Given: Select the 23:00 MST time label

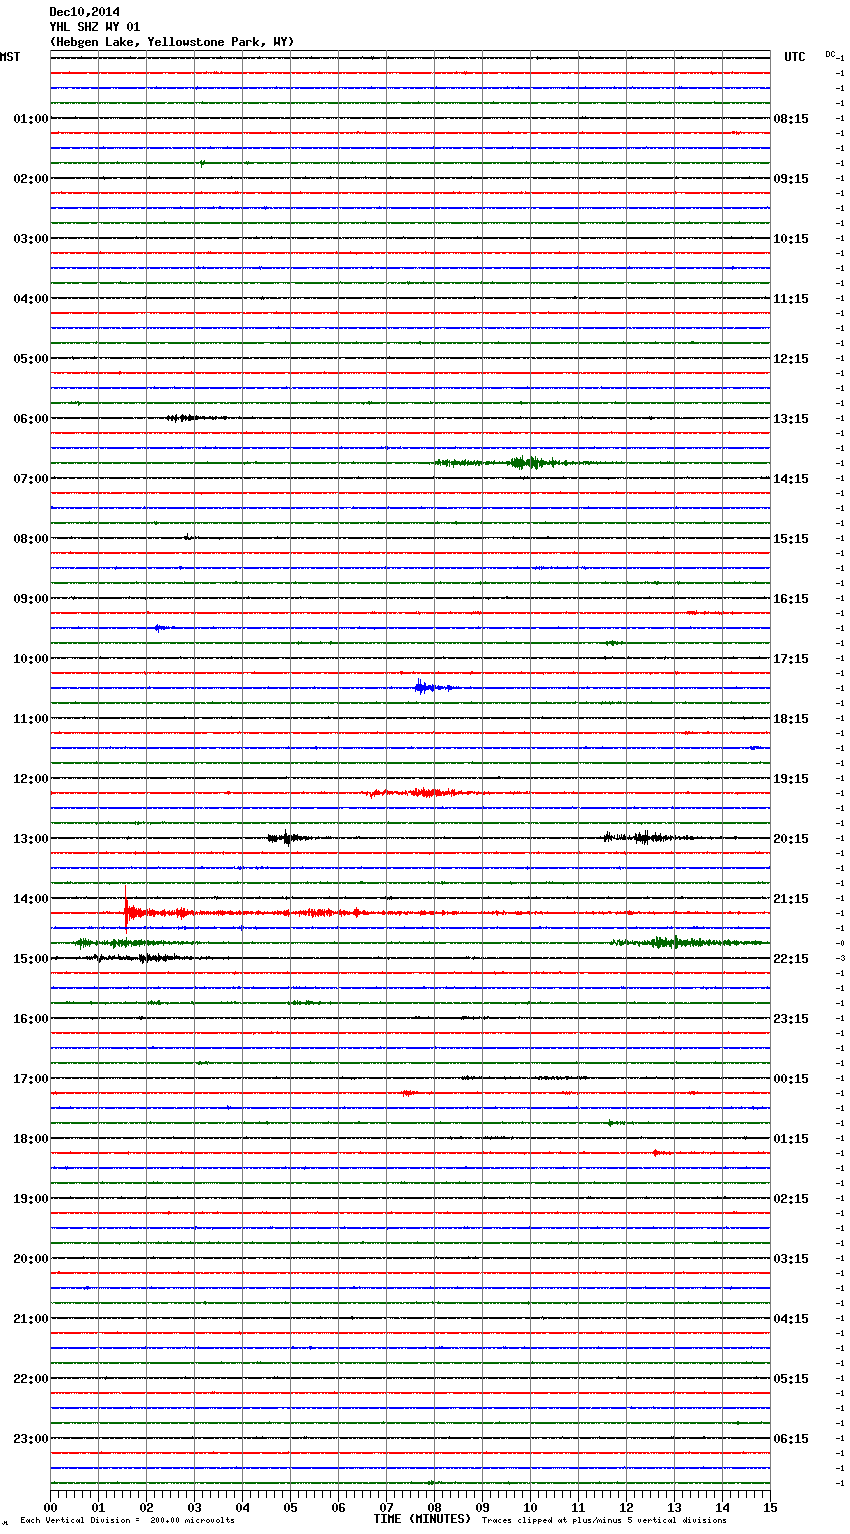Looking at the screenshot, I should [31, 1439].
